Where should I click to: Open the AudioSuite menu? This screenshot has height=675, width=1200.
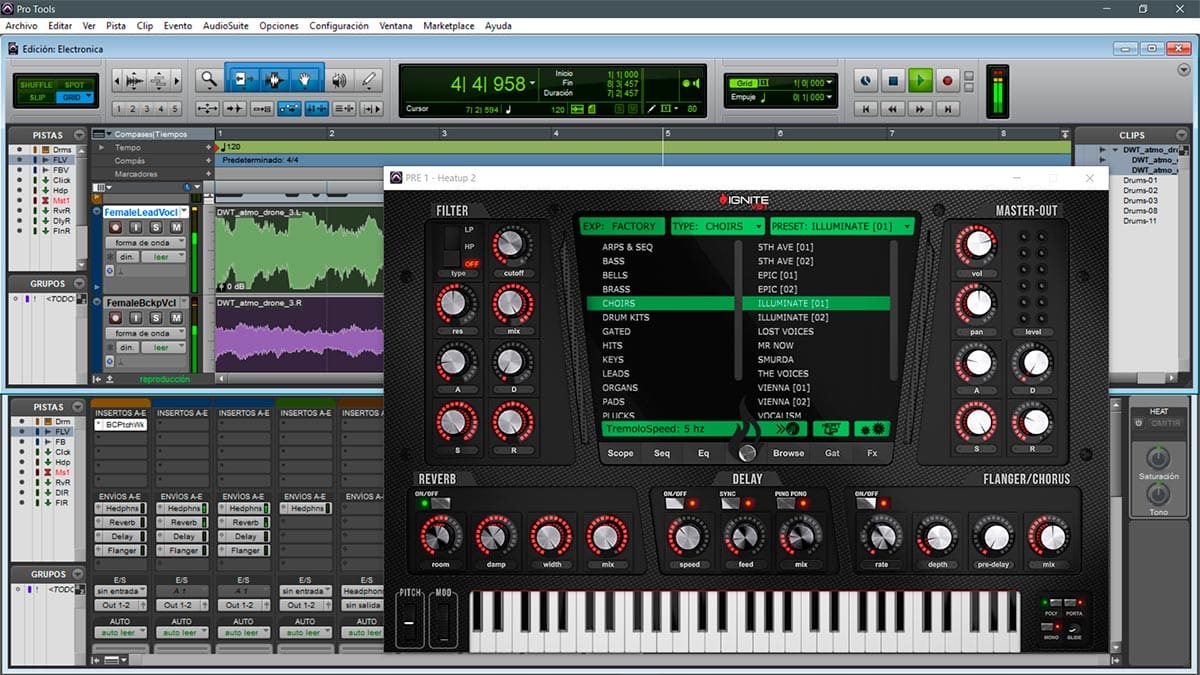226,26
